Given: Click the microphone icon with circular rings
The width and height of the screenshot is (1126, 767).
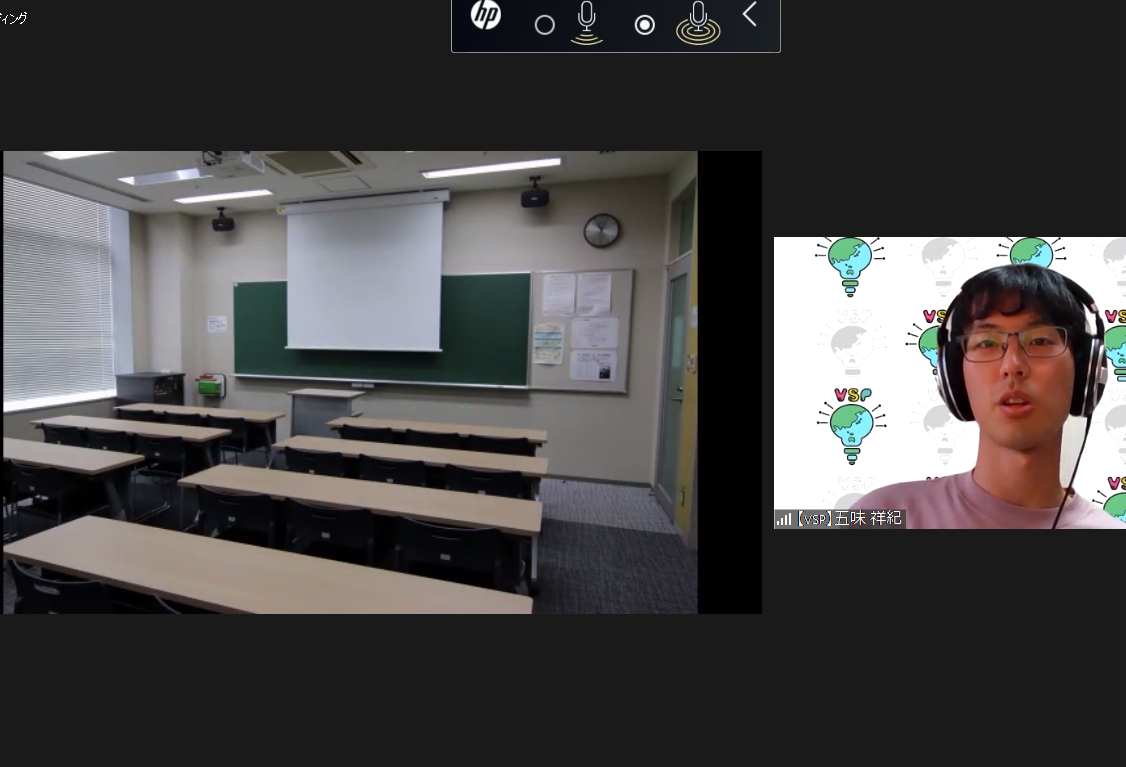Looking at the screenshot, I should coord(698,23).
